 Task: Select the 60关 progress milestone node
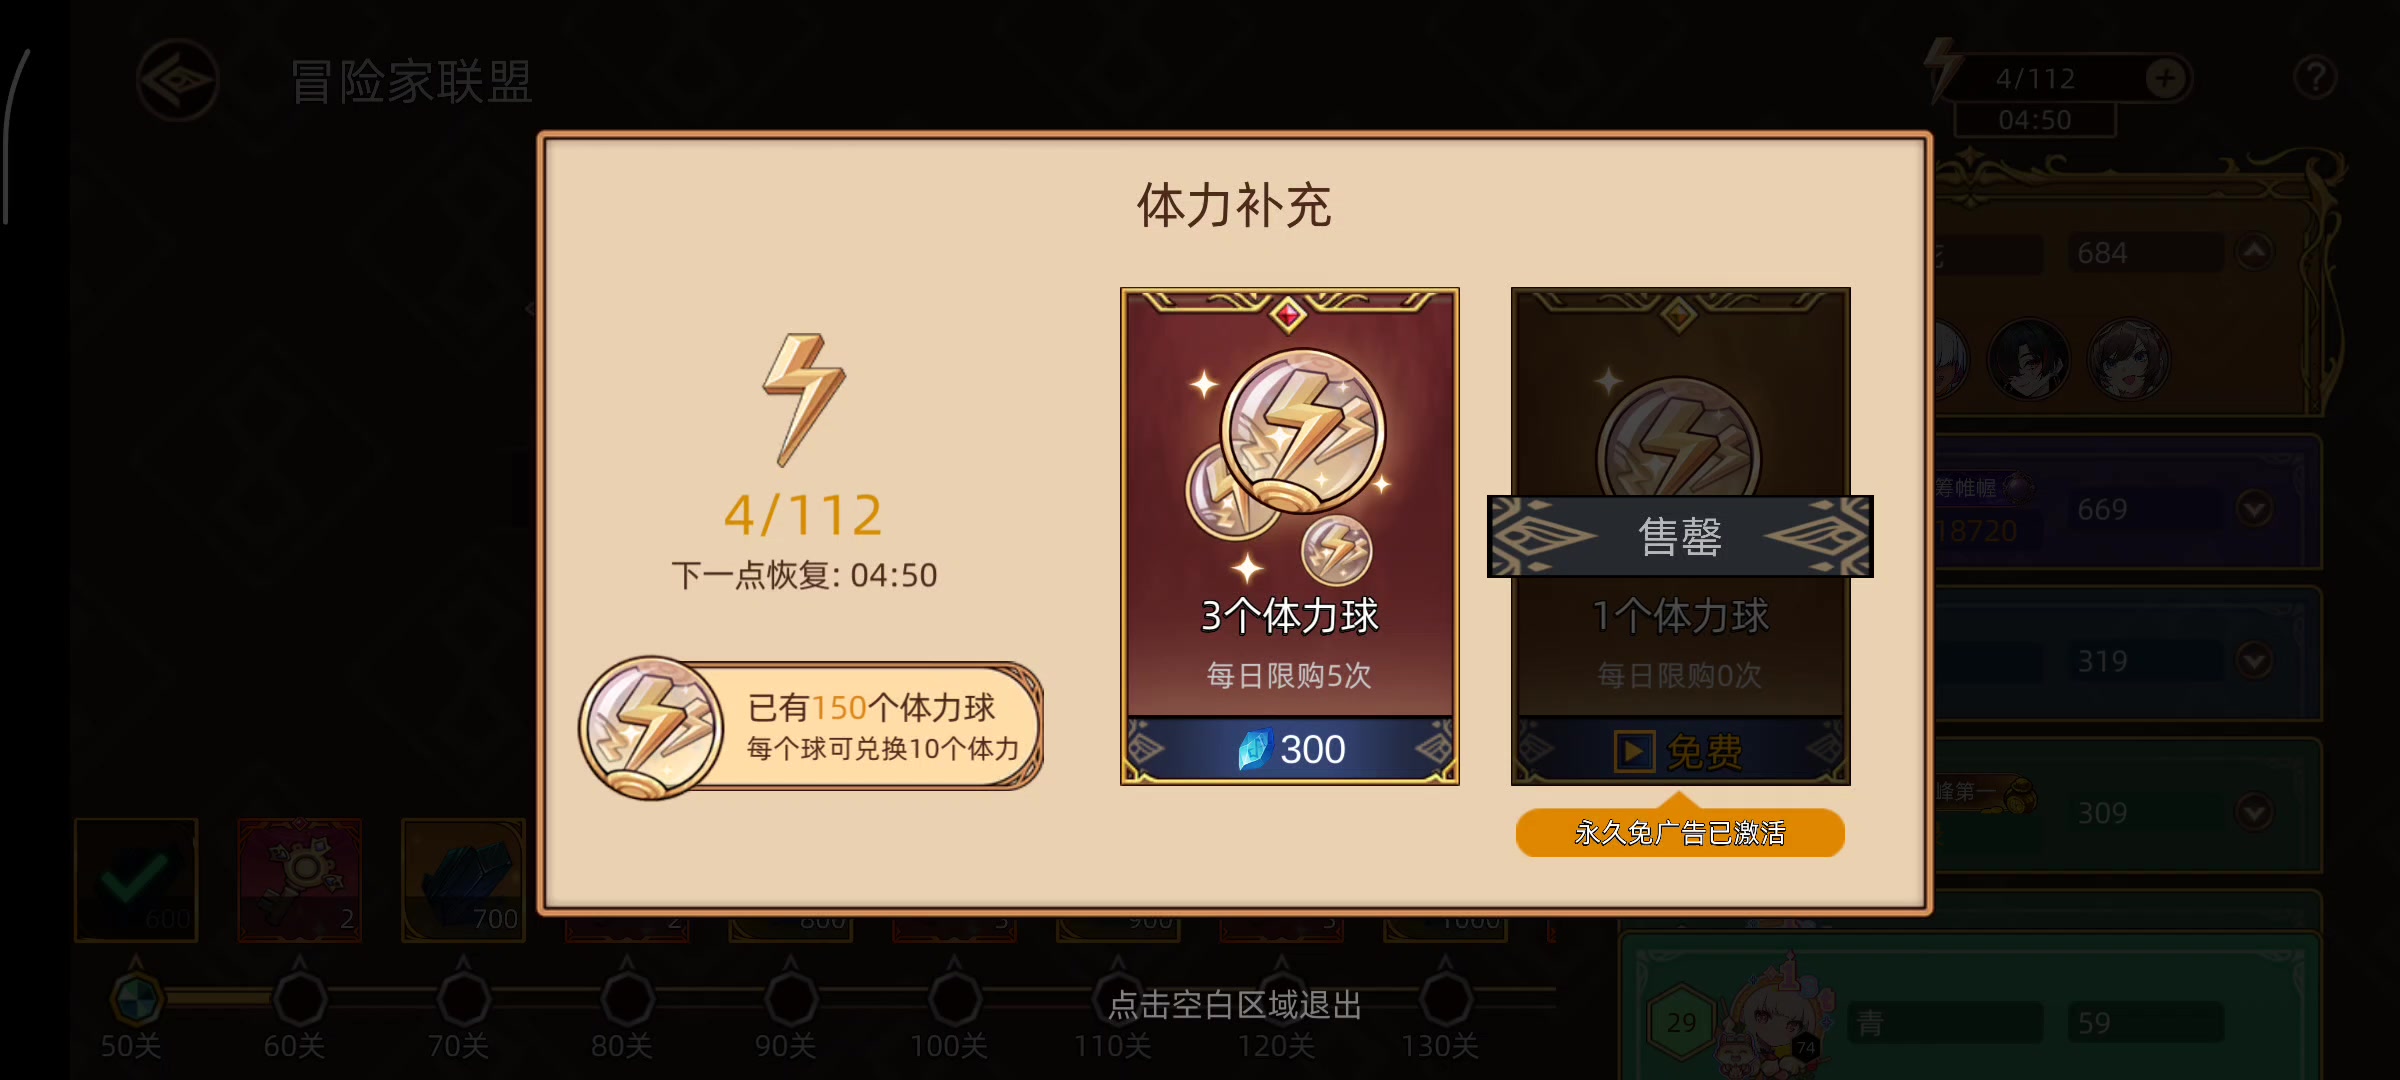coord(299,998)
